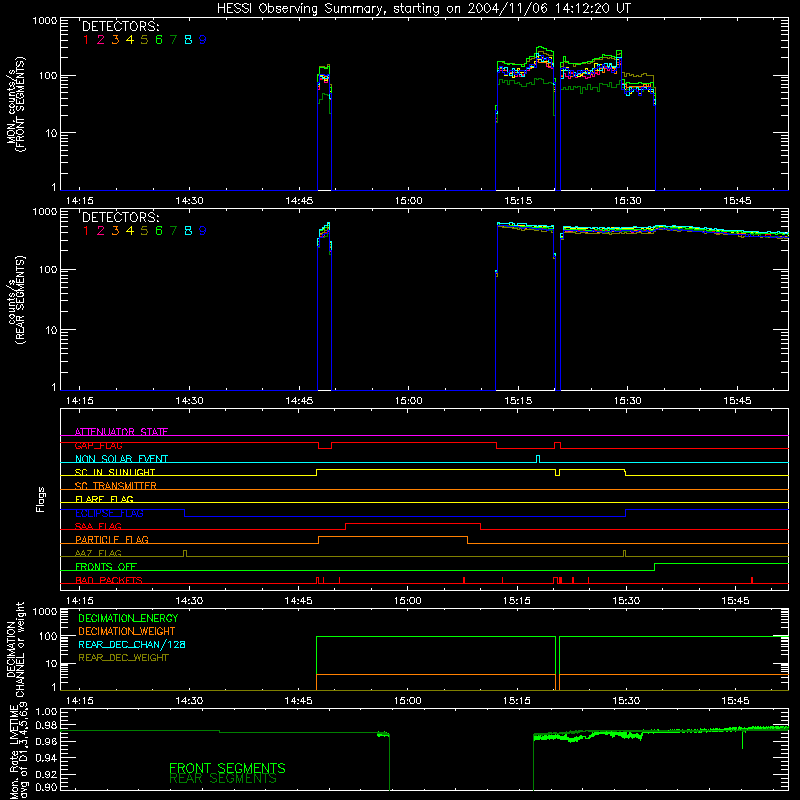Select magenta detector 2 in front segments legend
The image size is (800, 800).
tap(101, 40)
